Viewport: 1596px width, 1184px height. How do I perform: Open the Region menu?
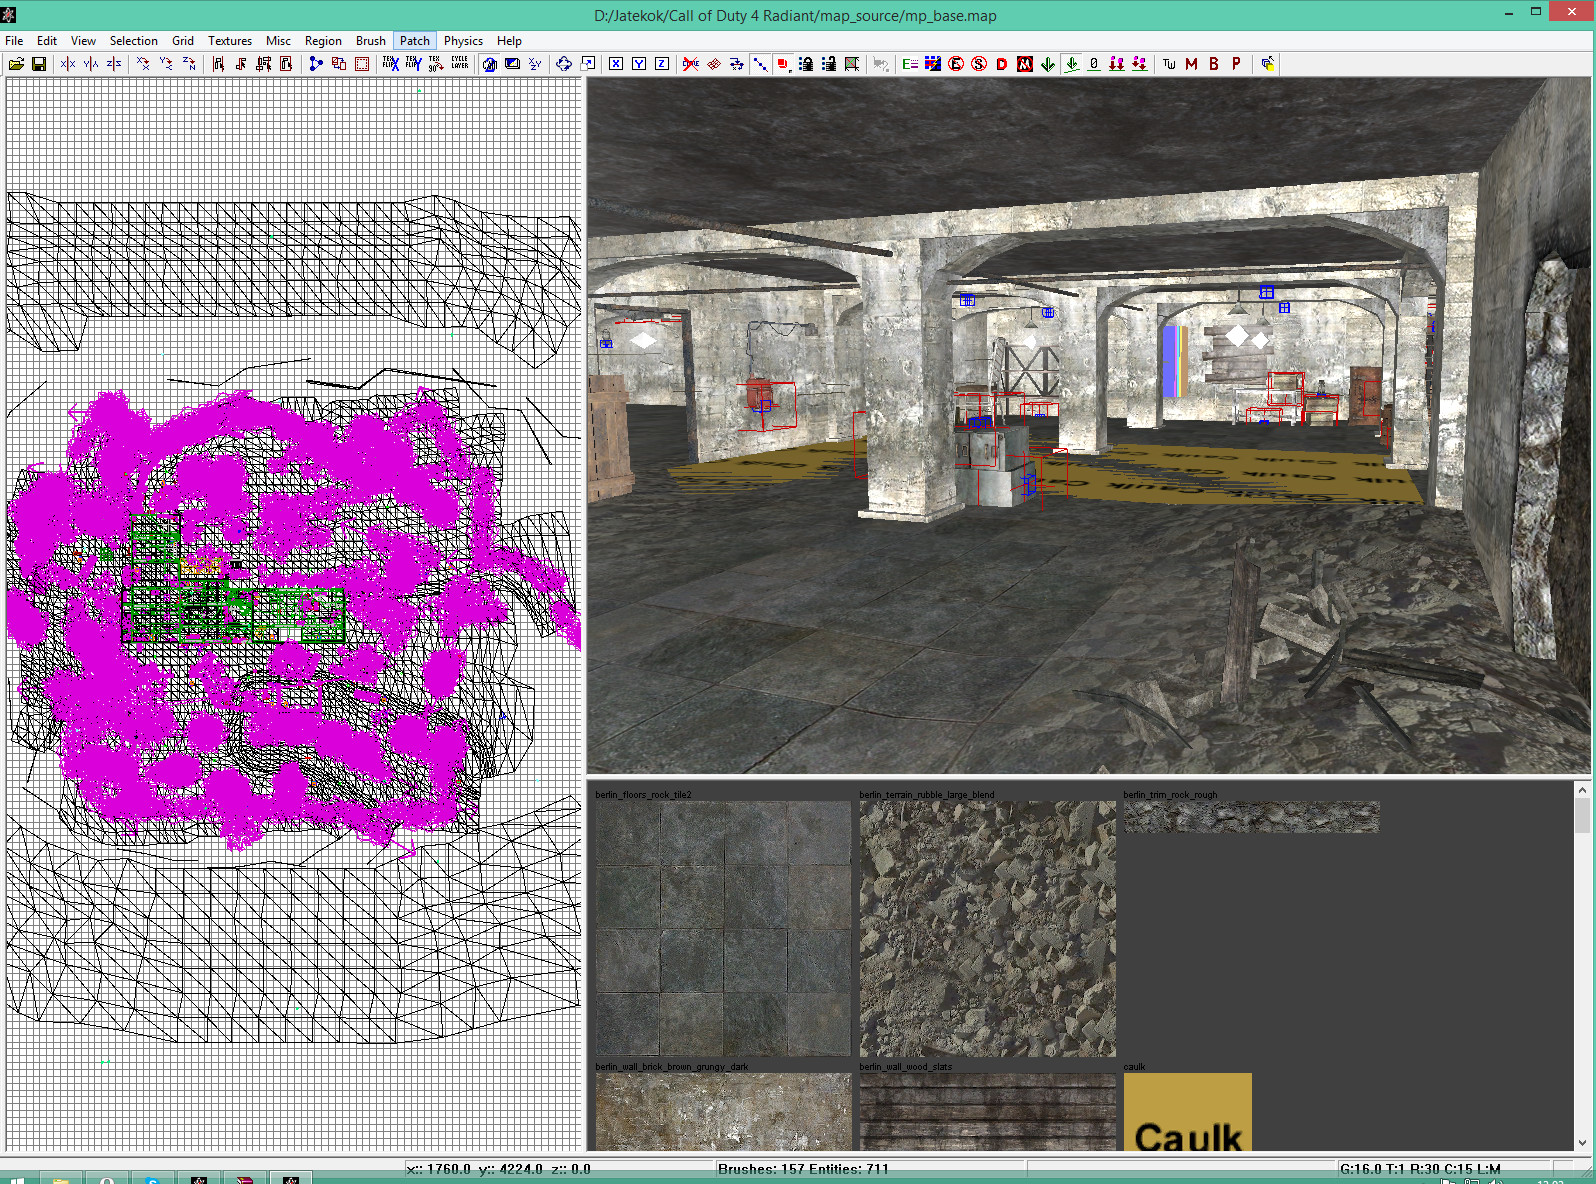click(x=323, y=41)
